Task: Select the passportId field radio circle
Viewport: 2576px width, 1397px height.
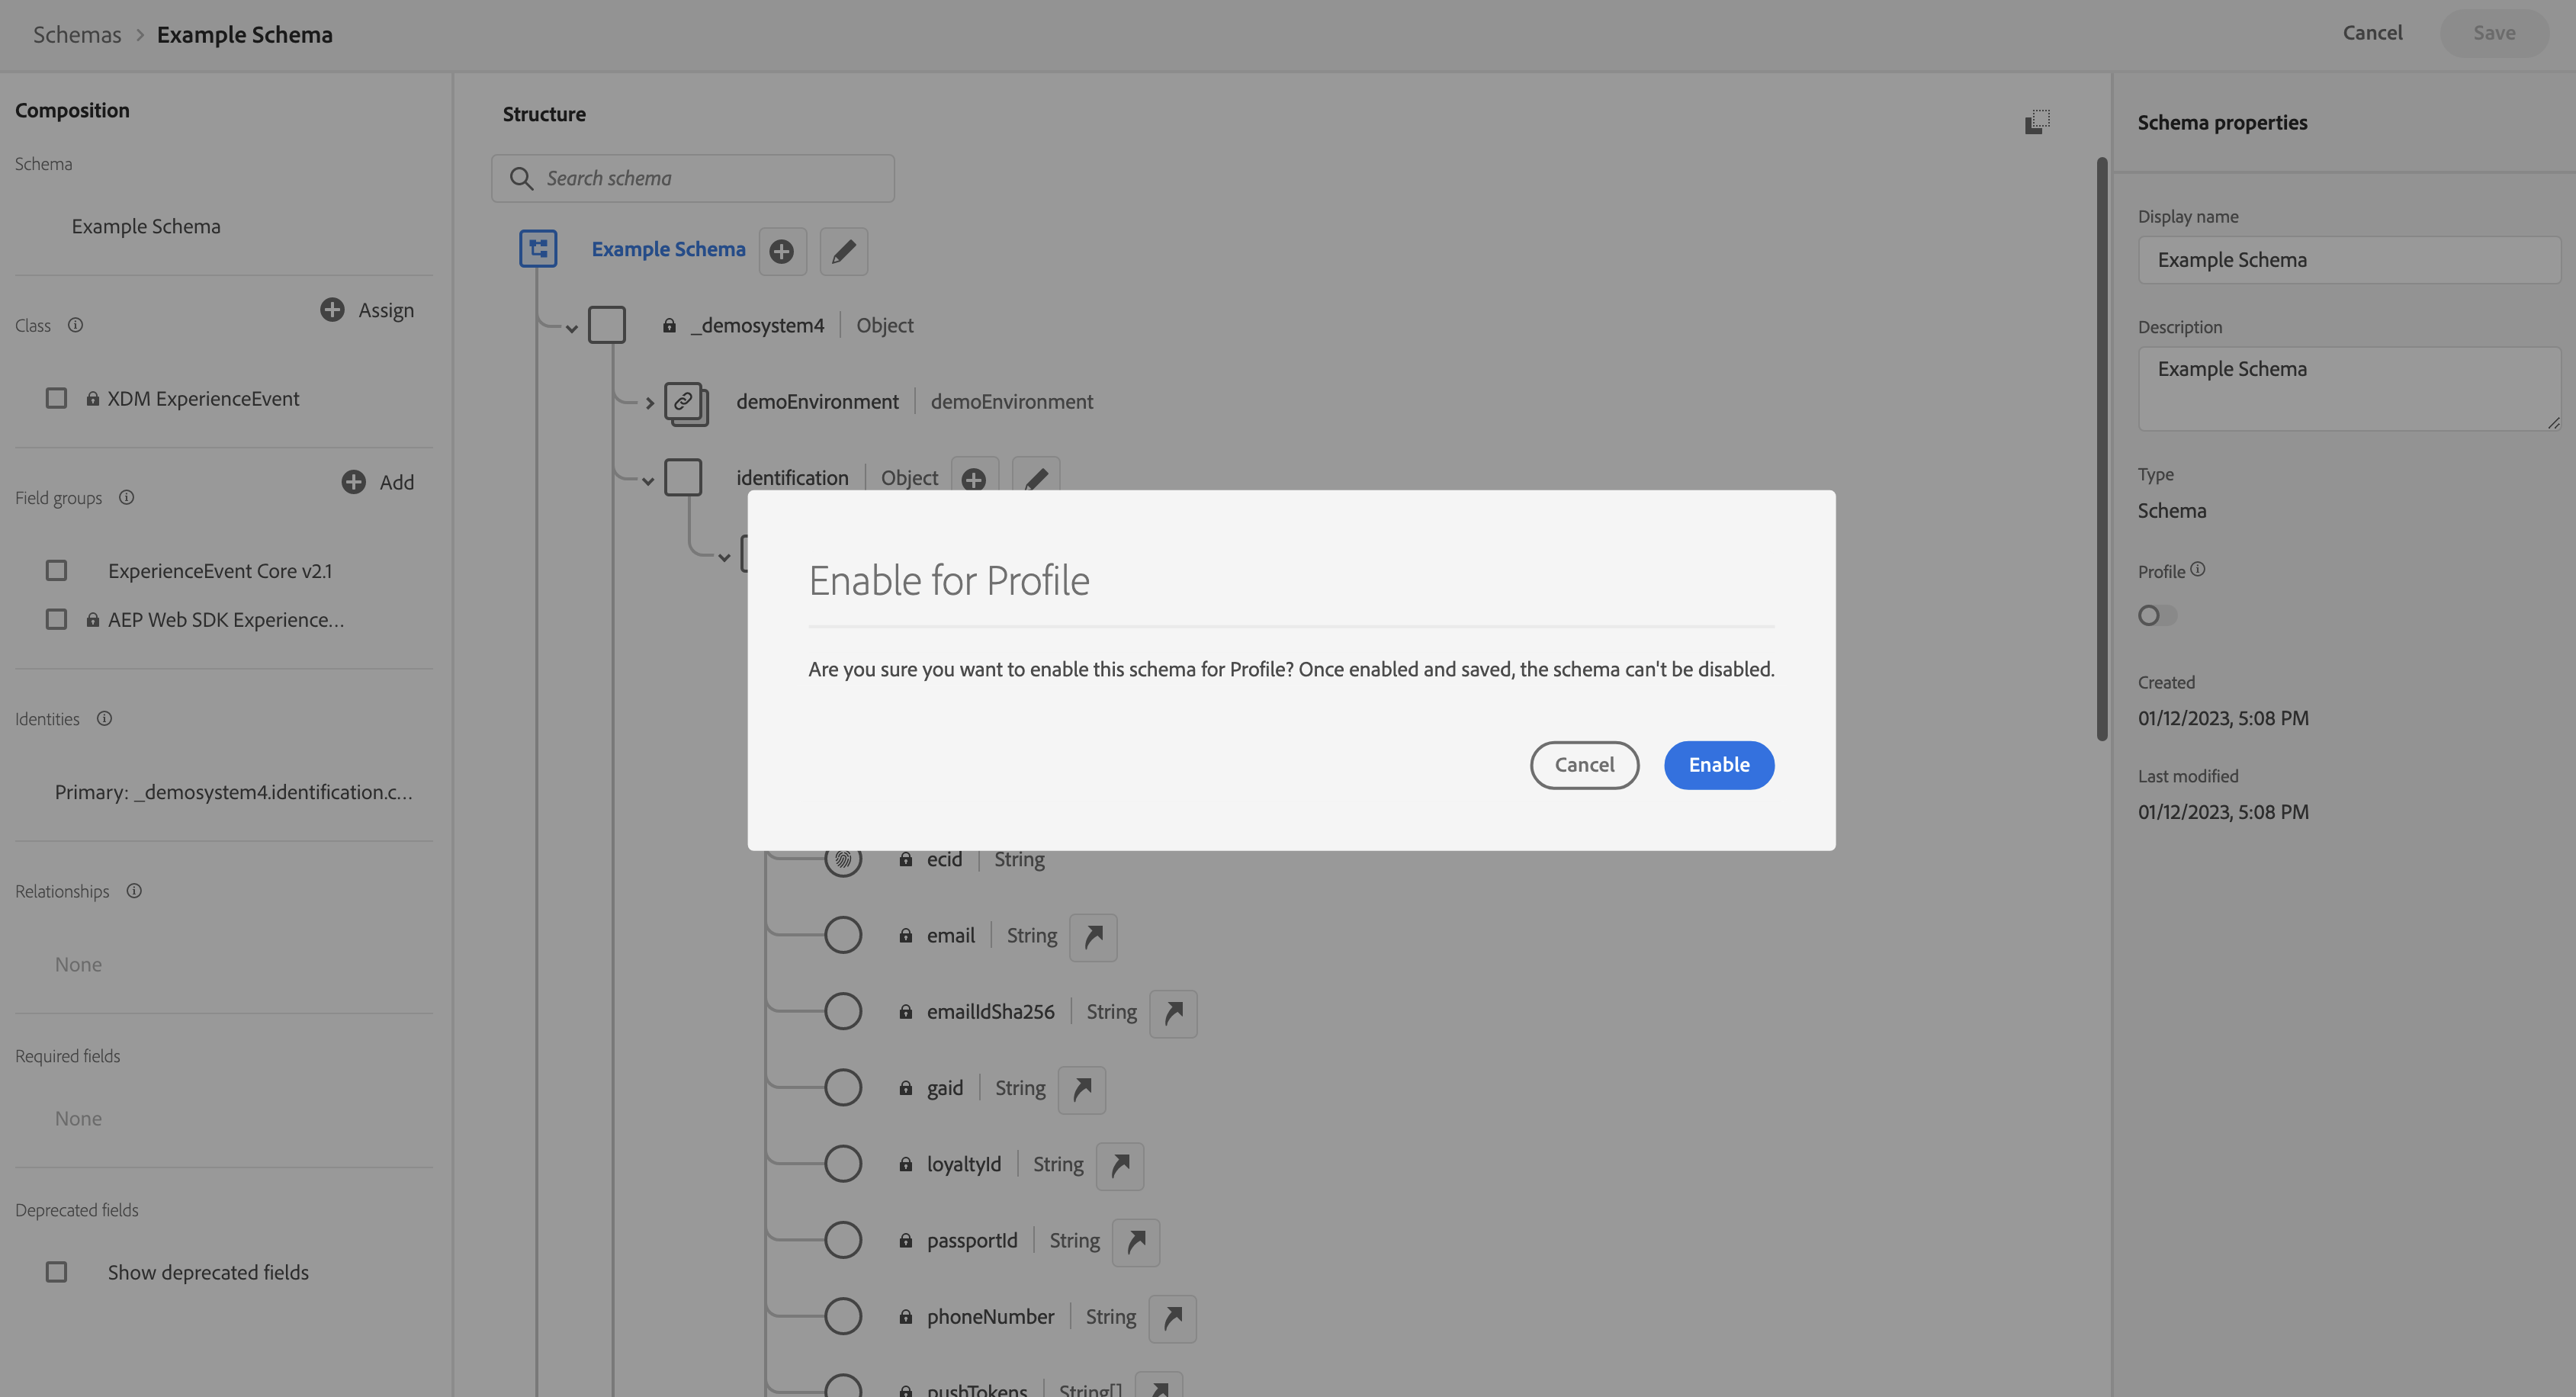Action: point(842,1241)
